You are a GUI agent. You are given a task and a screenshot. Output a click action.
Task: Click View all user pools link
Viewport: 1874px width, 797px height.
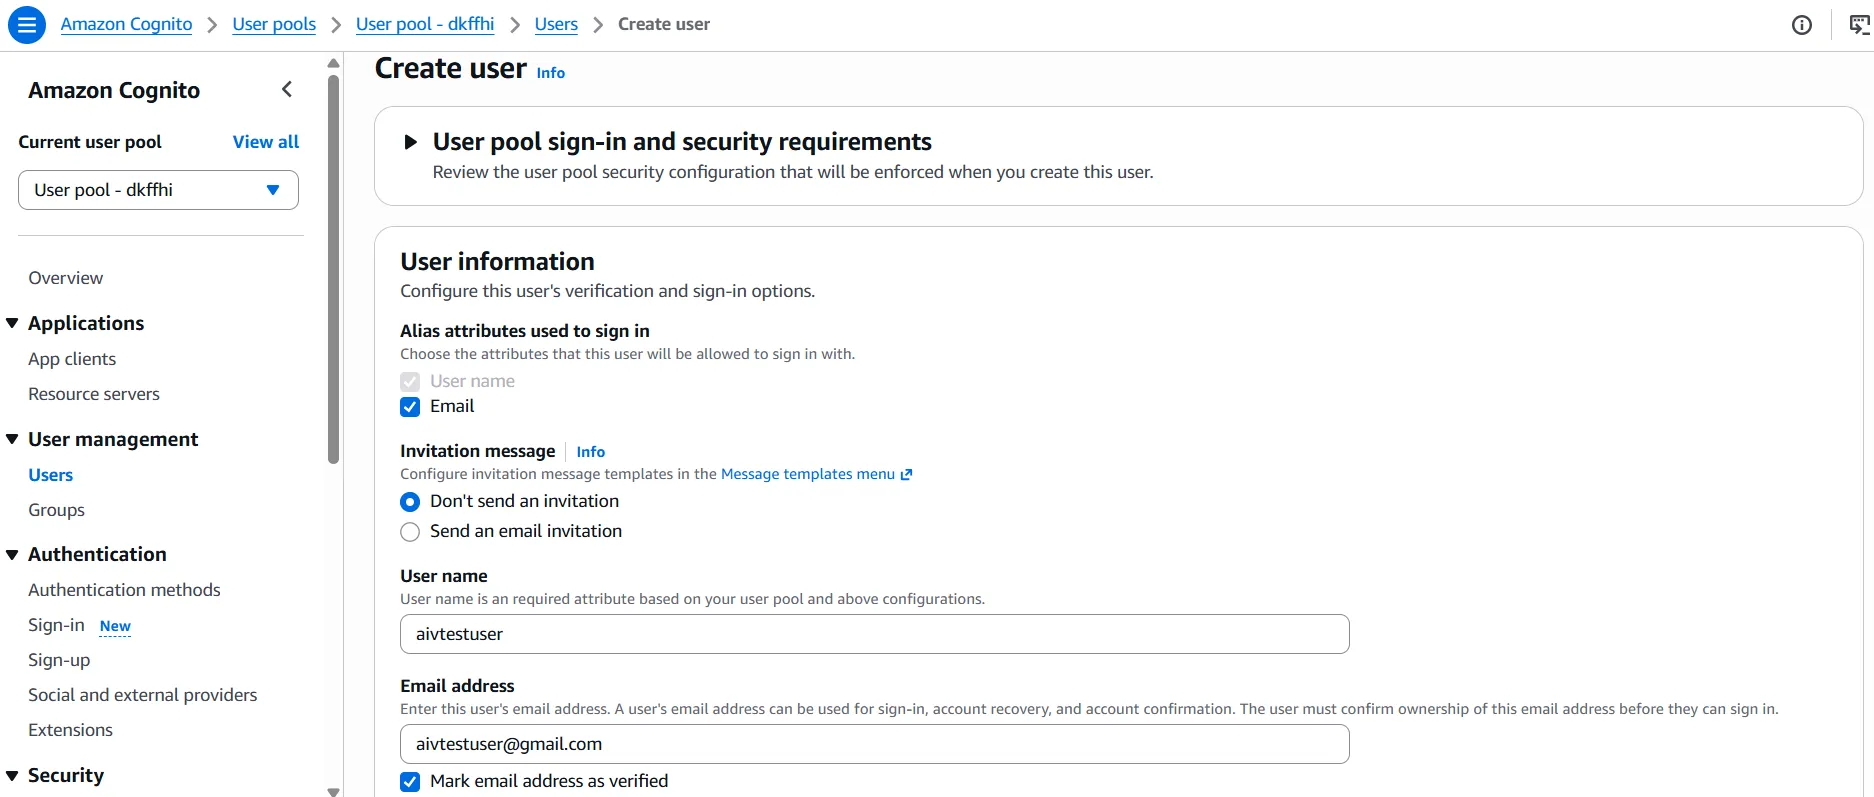click(266, 142)
